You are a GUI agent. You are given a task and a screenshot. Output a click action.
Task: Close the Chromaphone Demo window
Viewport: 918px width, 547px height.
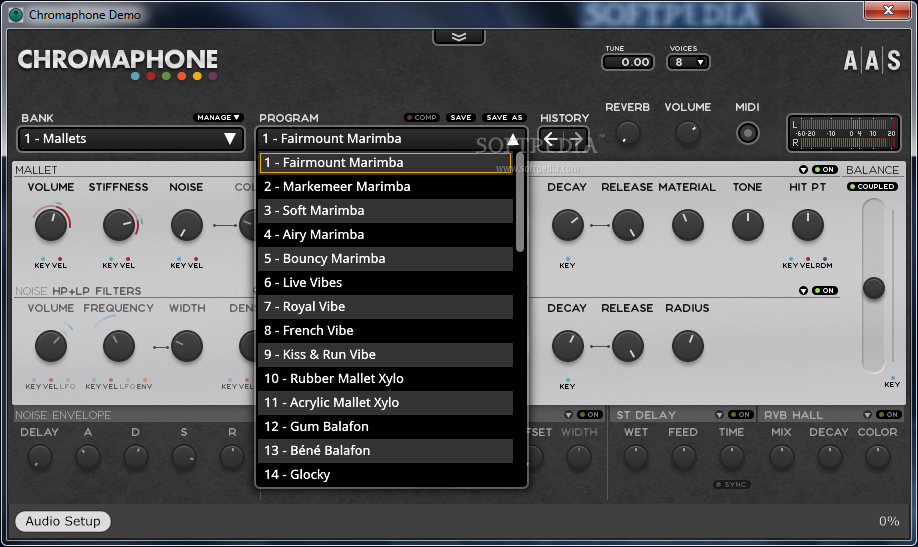coord(888,10)
